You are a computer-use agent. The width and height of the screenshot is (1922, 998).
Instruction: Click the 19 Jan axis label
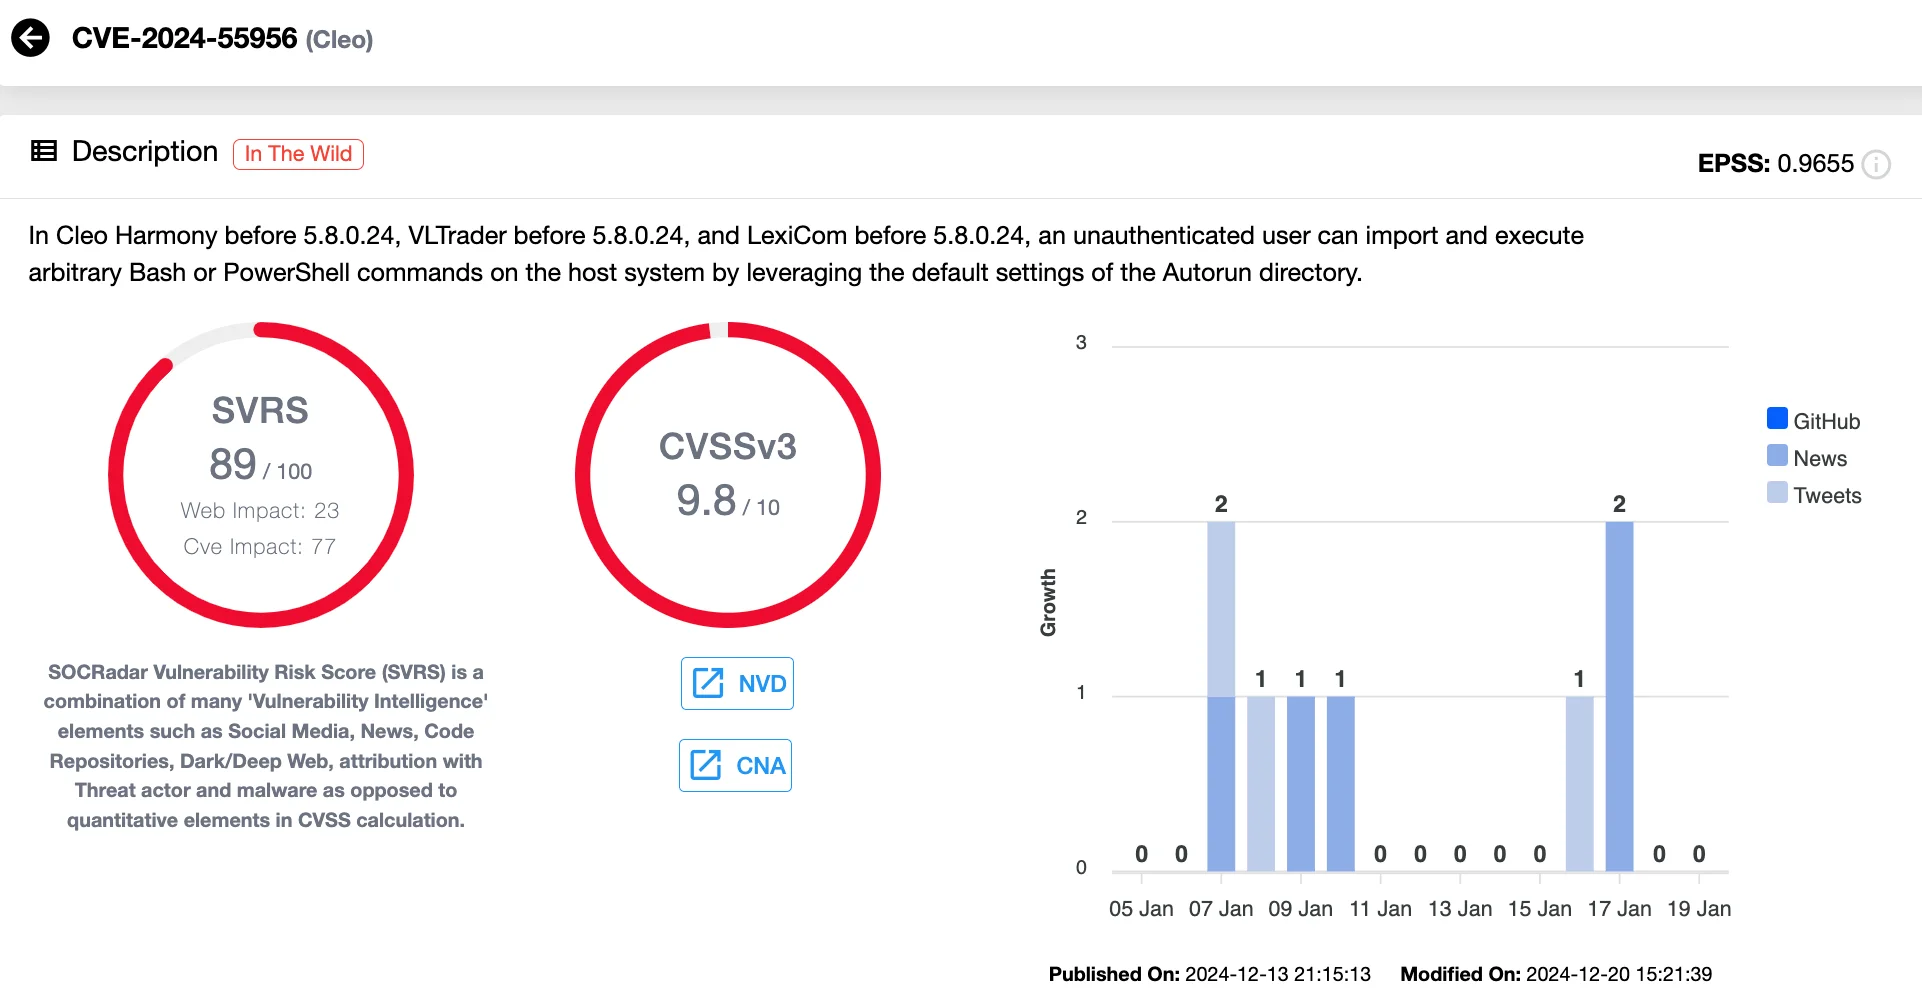click(x=1699, y=908)
